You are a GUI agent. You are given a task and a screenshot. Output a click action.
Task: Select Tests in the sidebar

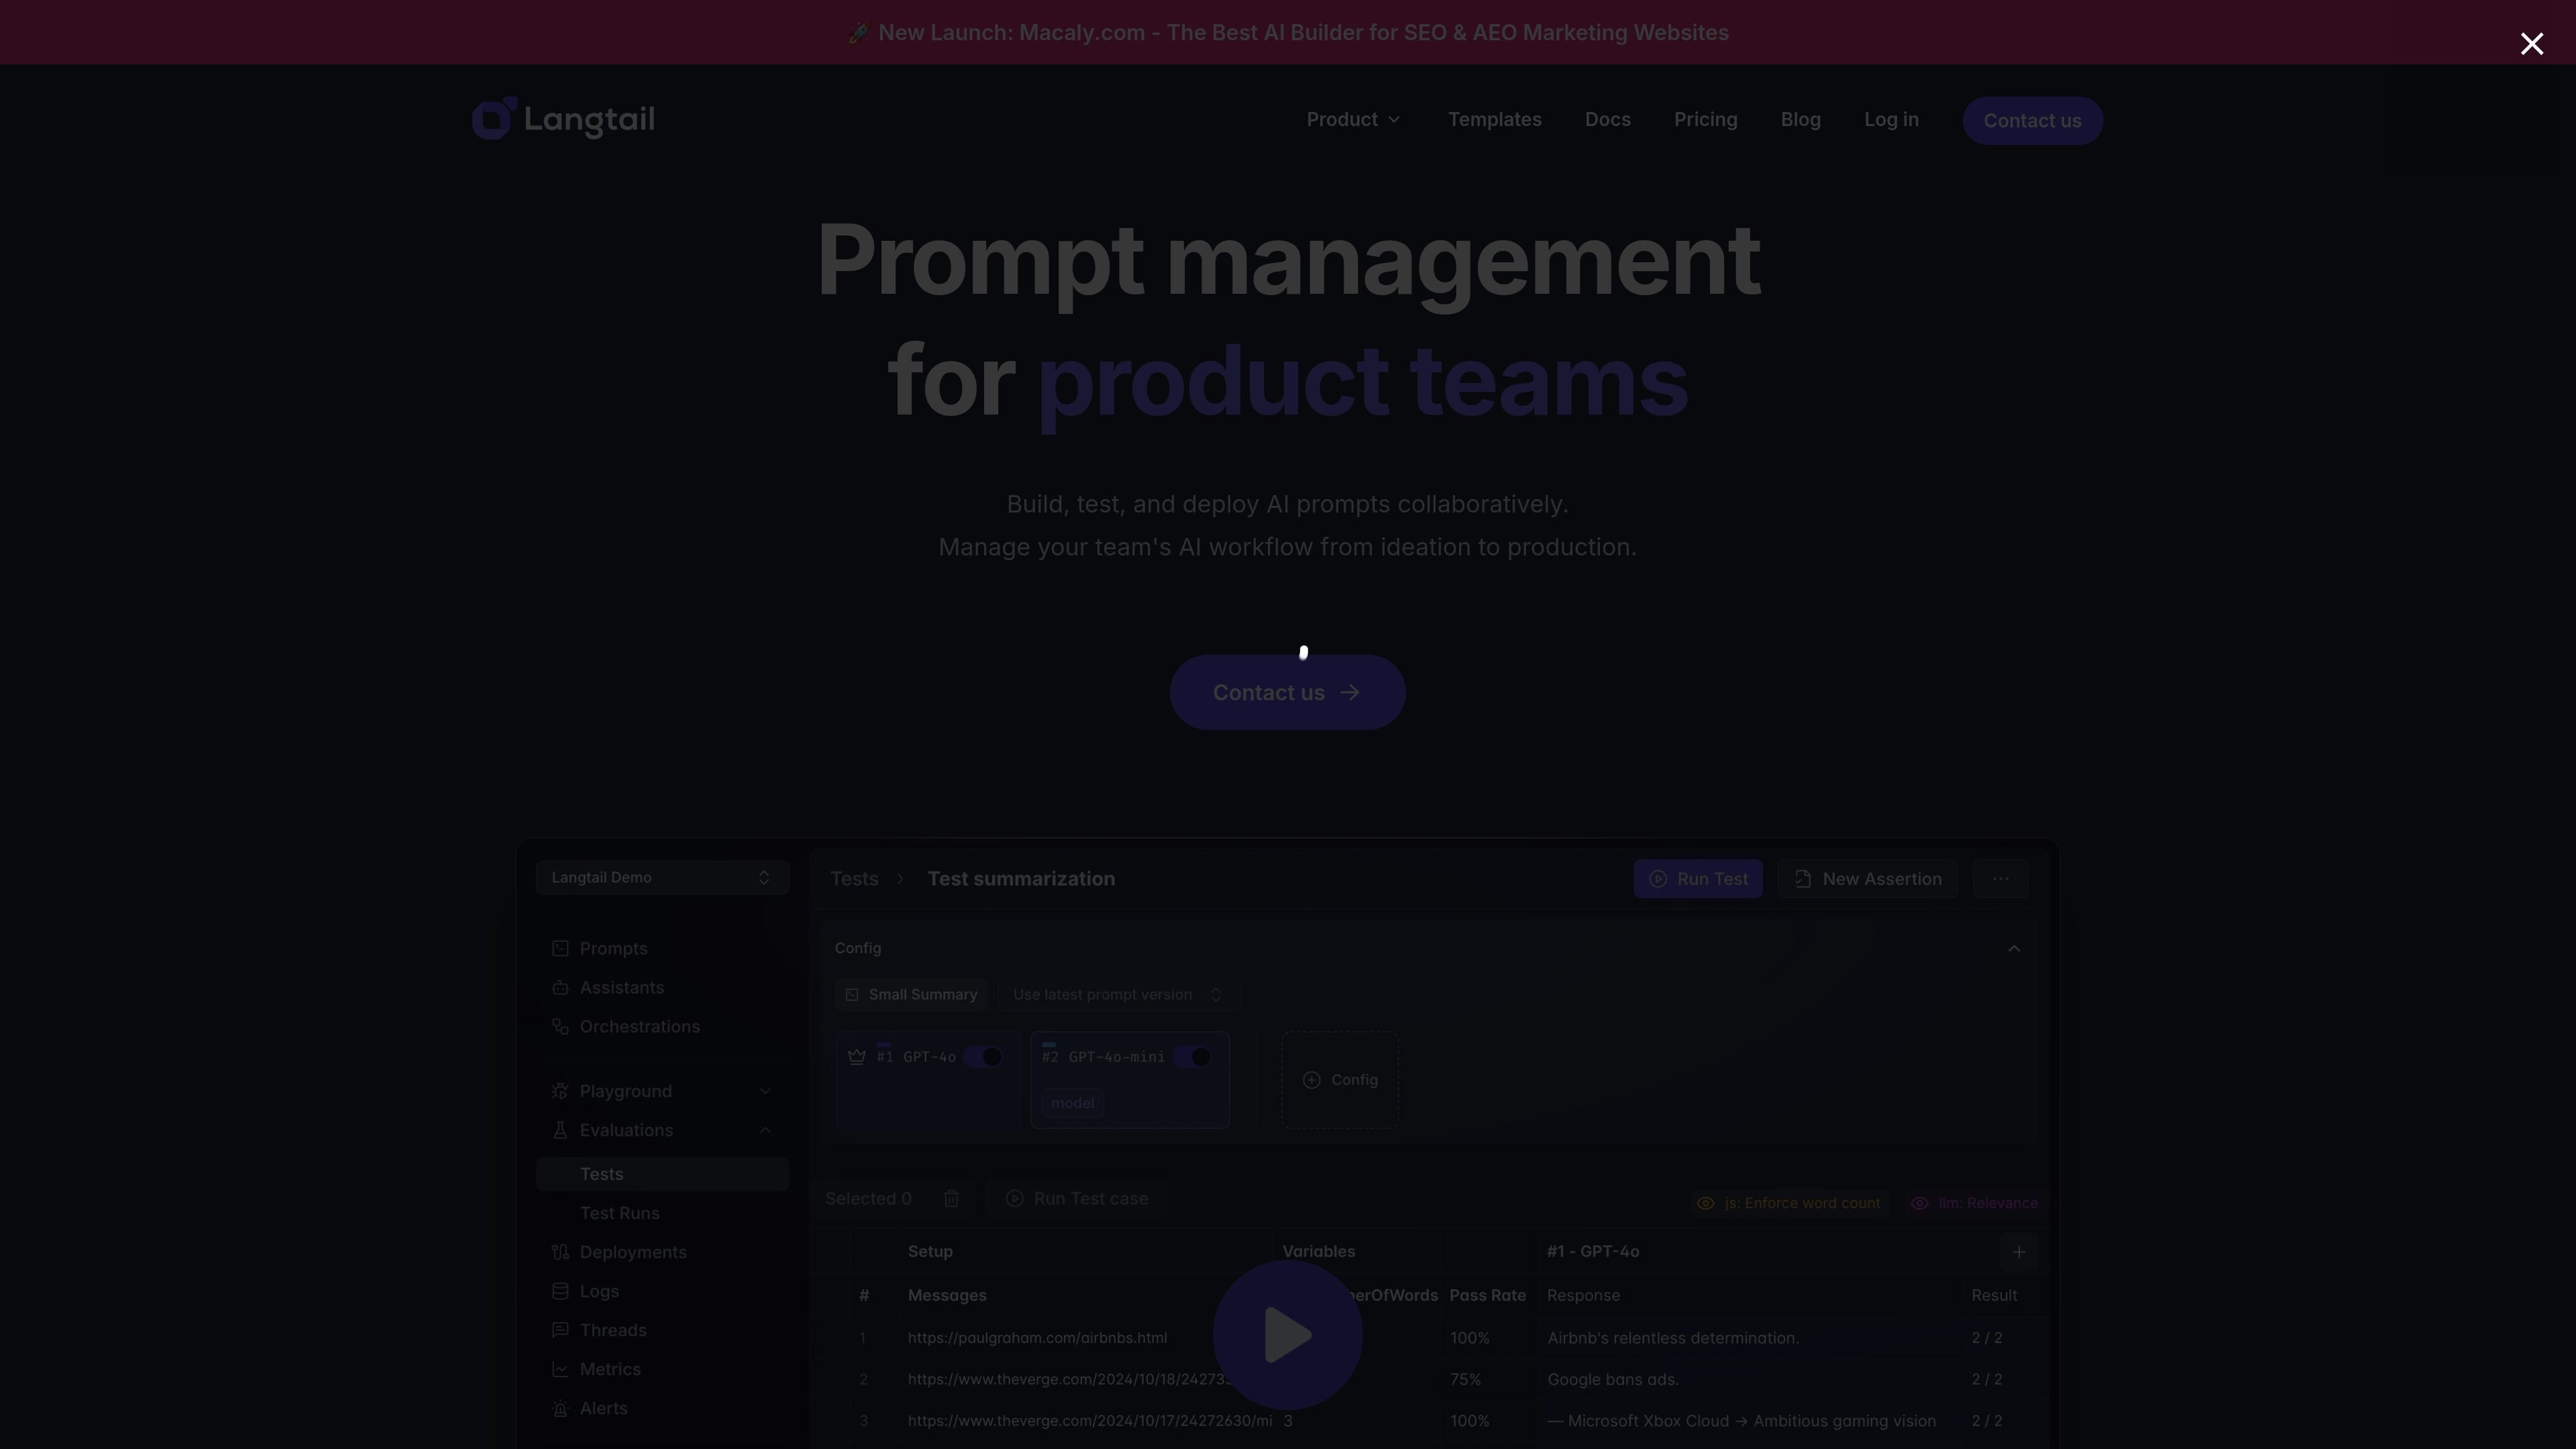point(662,1174)
